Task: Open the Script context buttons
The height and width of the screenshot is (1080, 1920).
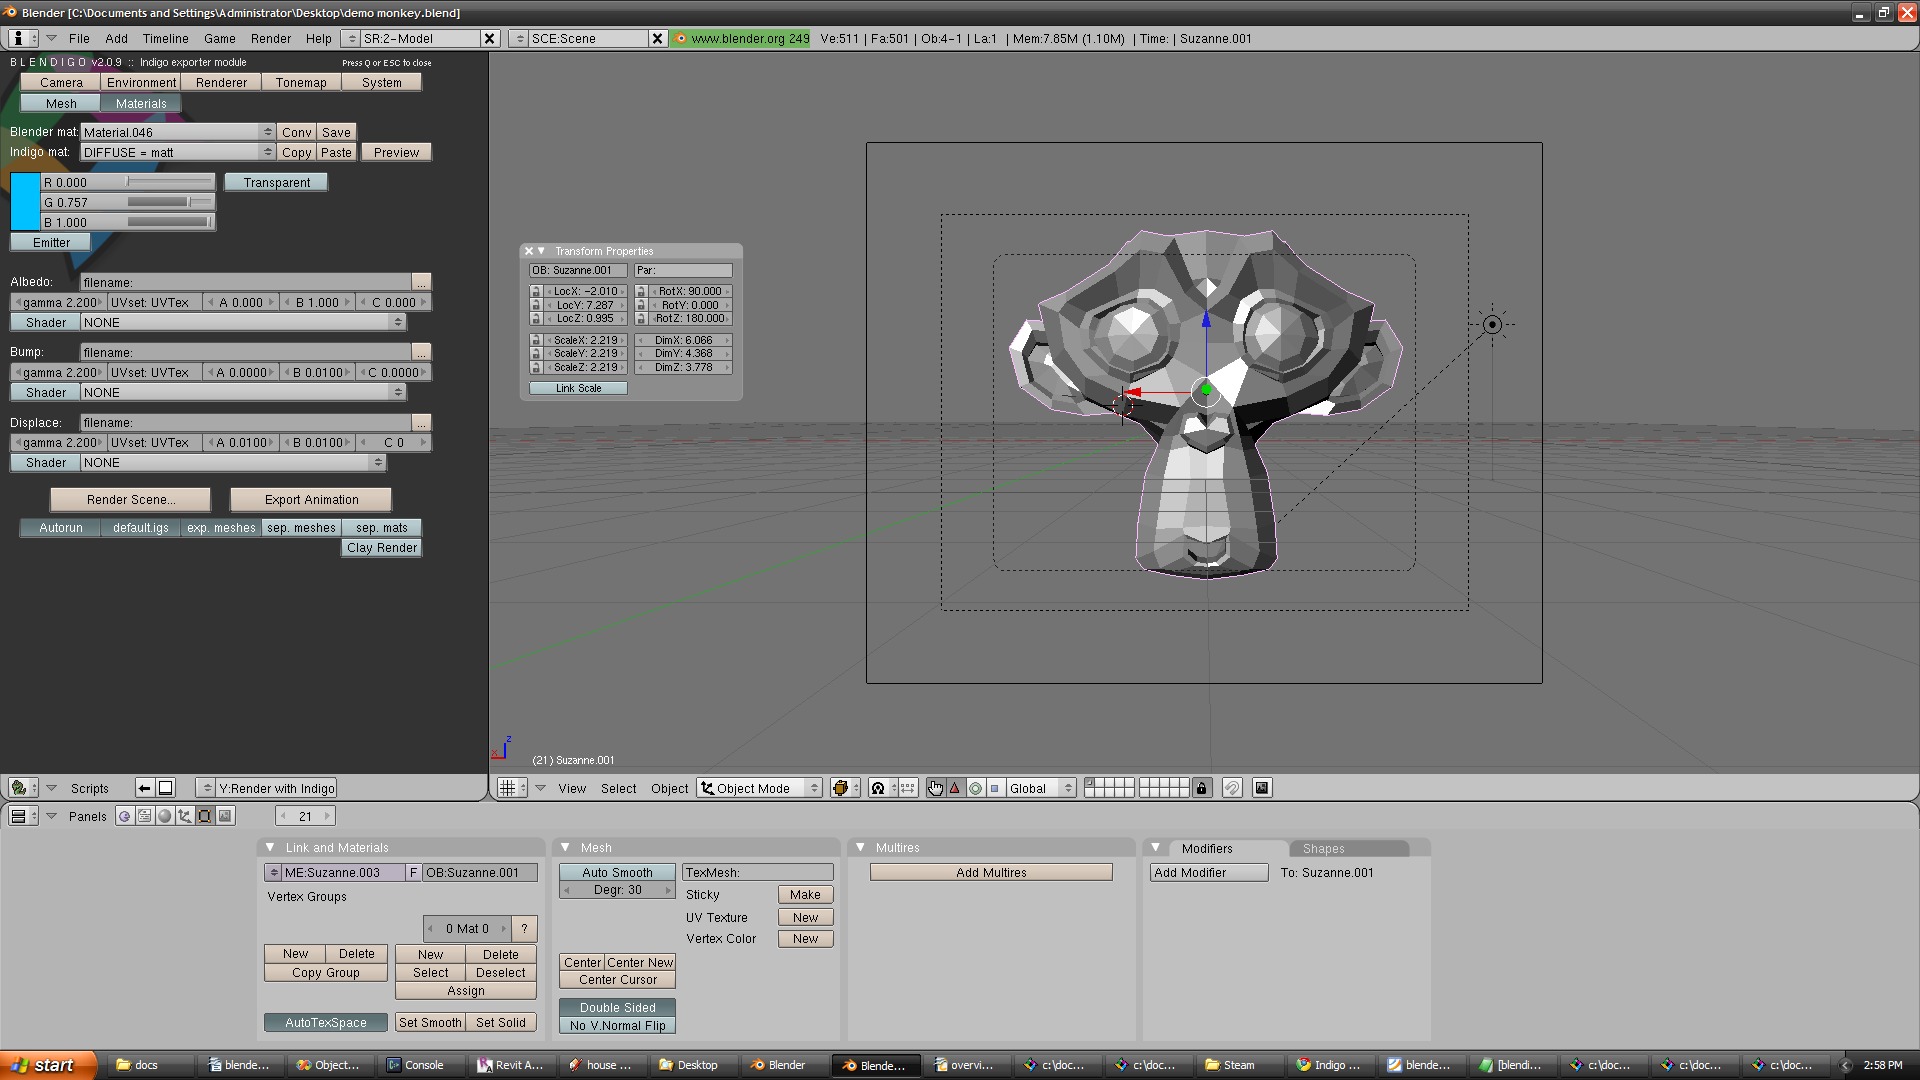Action: tap(144, 816)
